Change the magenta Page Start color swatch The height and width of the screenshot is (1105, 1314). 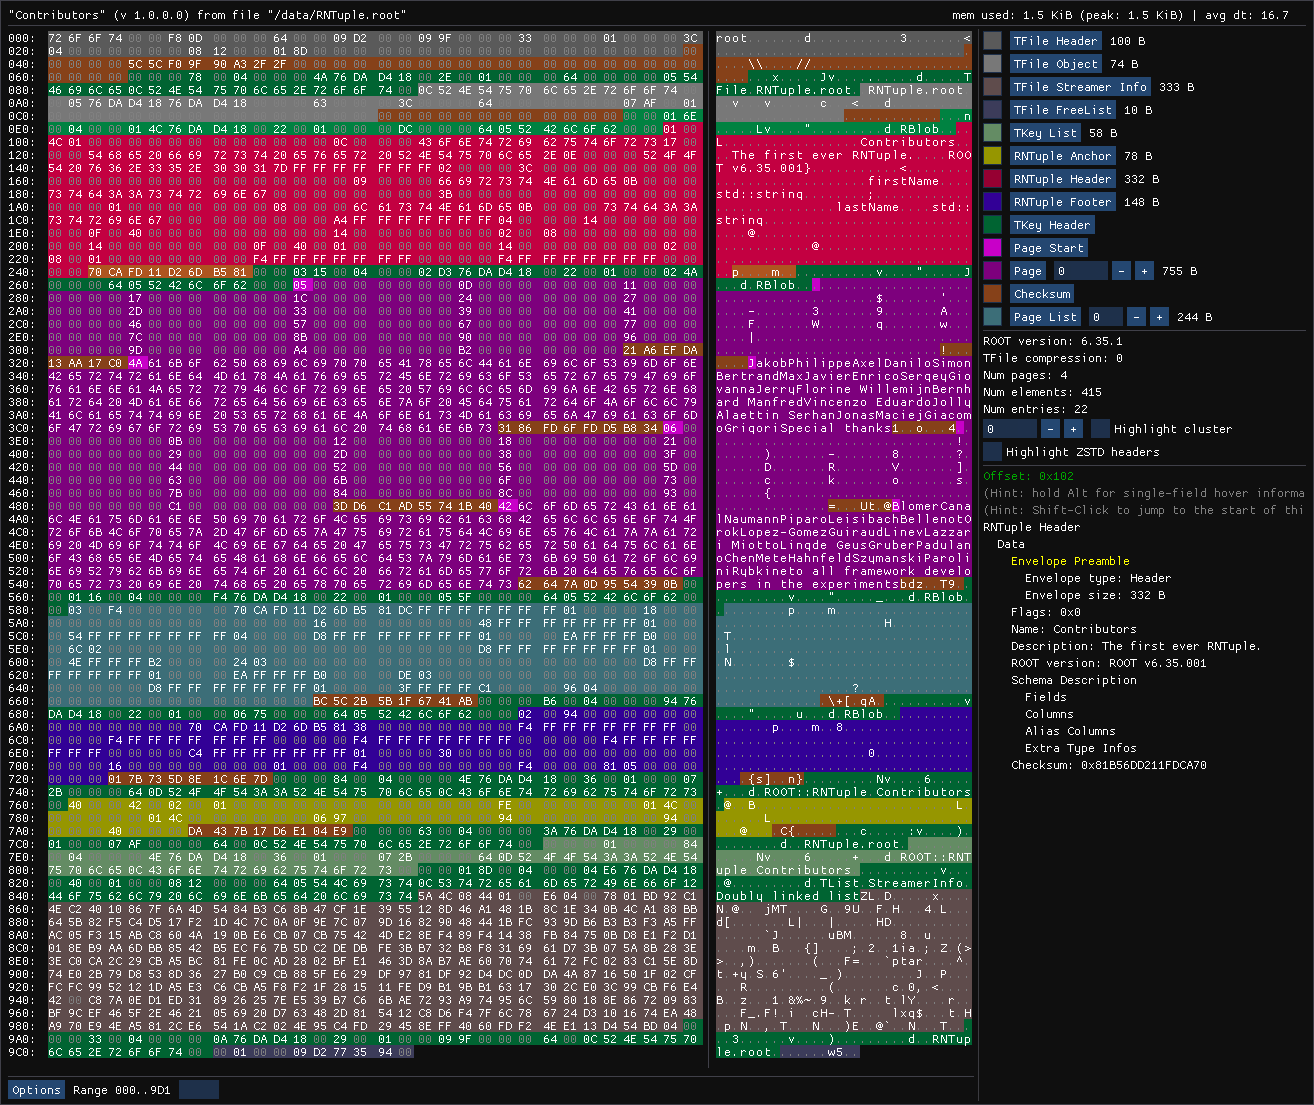click(x=992, y=248)
